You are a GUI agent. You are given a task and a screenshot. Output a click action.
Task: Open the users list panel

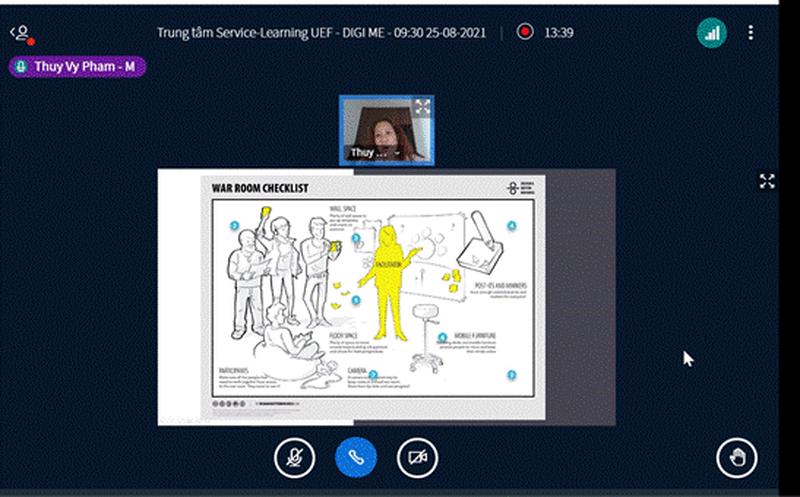pyautogui.click(x=20, y=33)
